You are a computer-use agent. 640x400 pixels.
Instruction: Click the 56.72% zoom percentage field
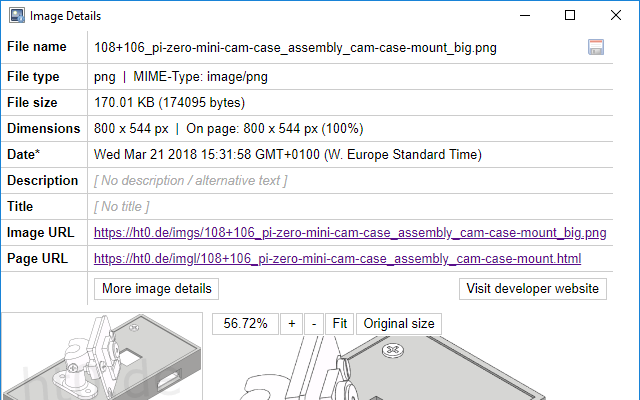pyautogui.click(x=246, y=323)
